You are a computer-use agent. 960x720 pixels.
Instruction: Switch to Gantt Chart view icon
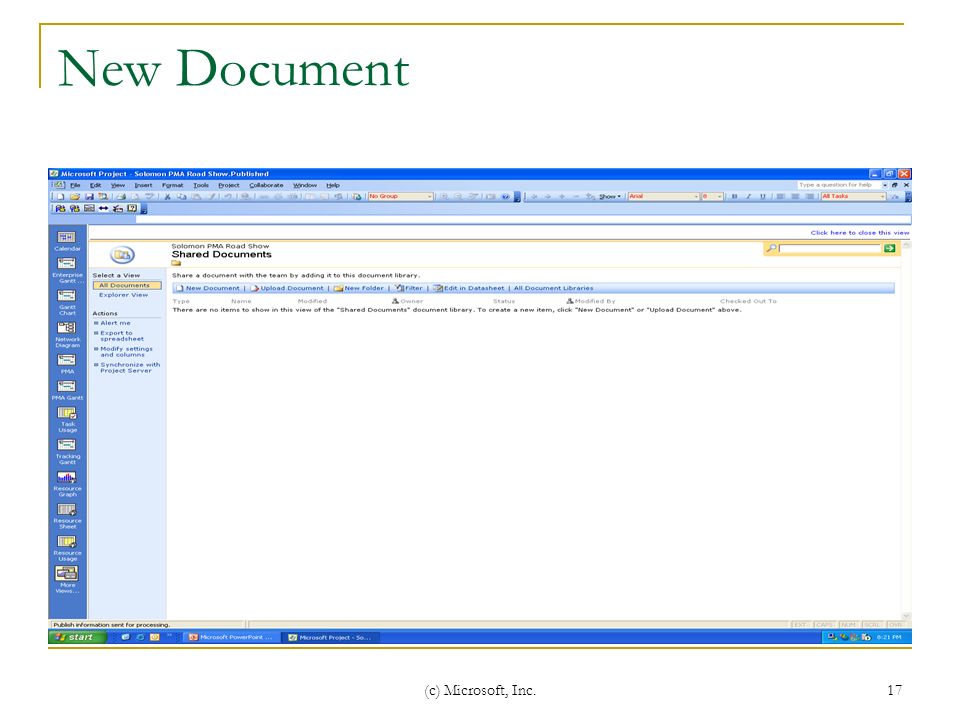point(66,296)
